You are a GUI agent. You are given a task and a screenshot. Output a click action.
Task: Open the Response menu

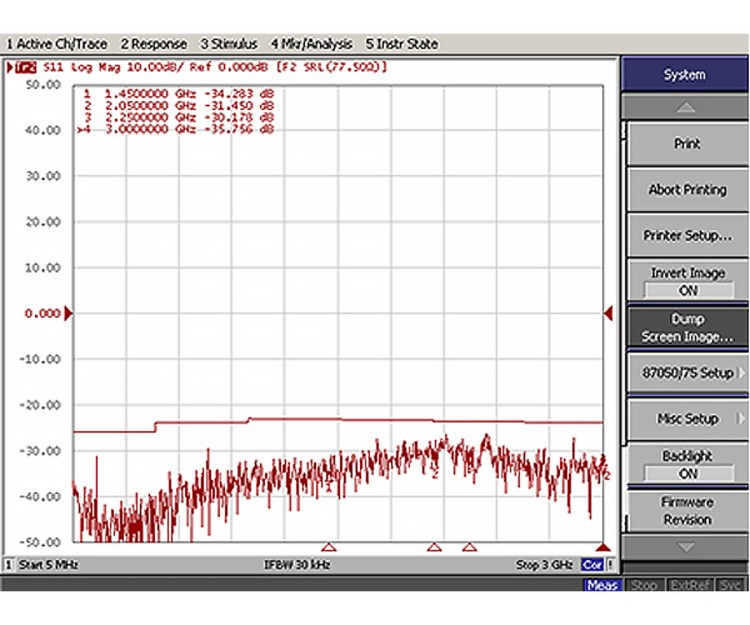coord(153,44)
